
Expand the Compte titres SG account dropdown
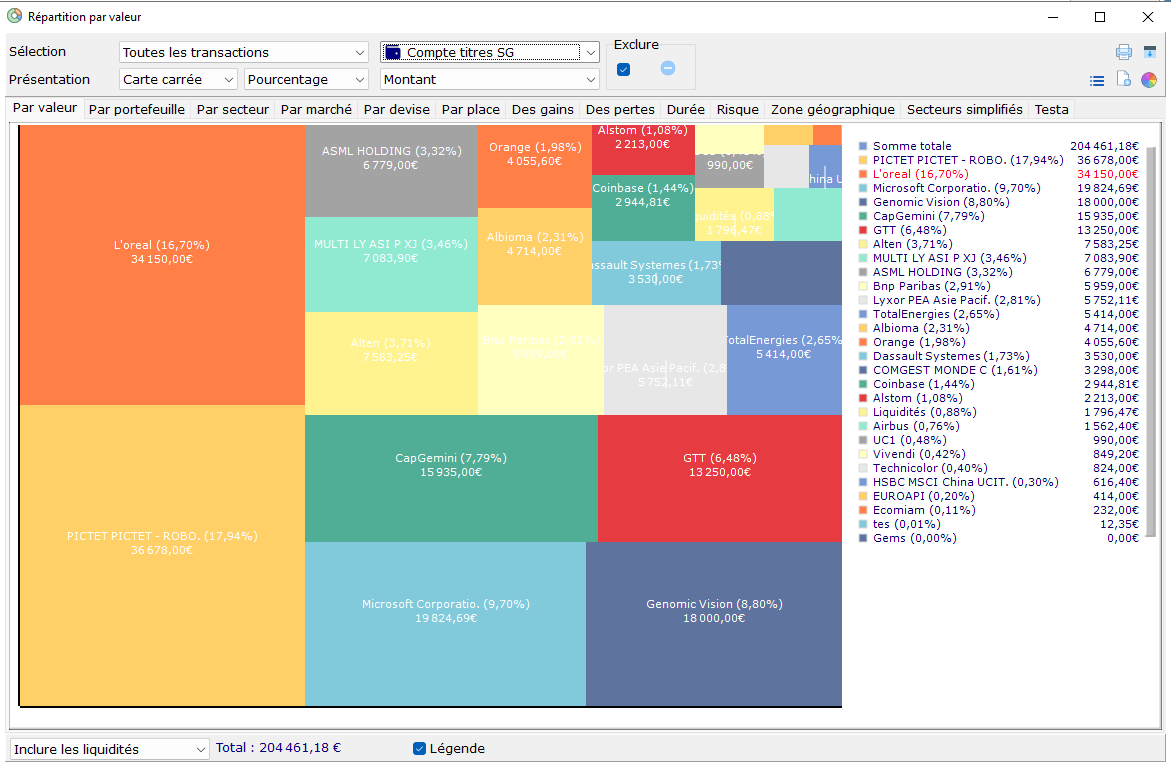tap(490, 52)
